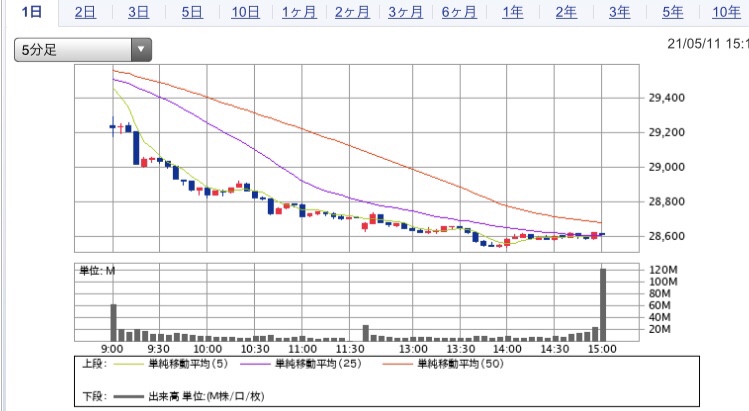The height and width of the screenshot is (411, 749).
Task: Click the 単純移動平均(25) legend label
Action: point(318,364)
